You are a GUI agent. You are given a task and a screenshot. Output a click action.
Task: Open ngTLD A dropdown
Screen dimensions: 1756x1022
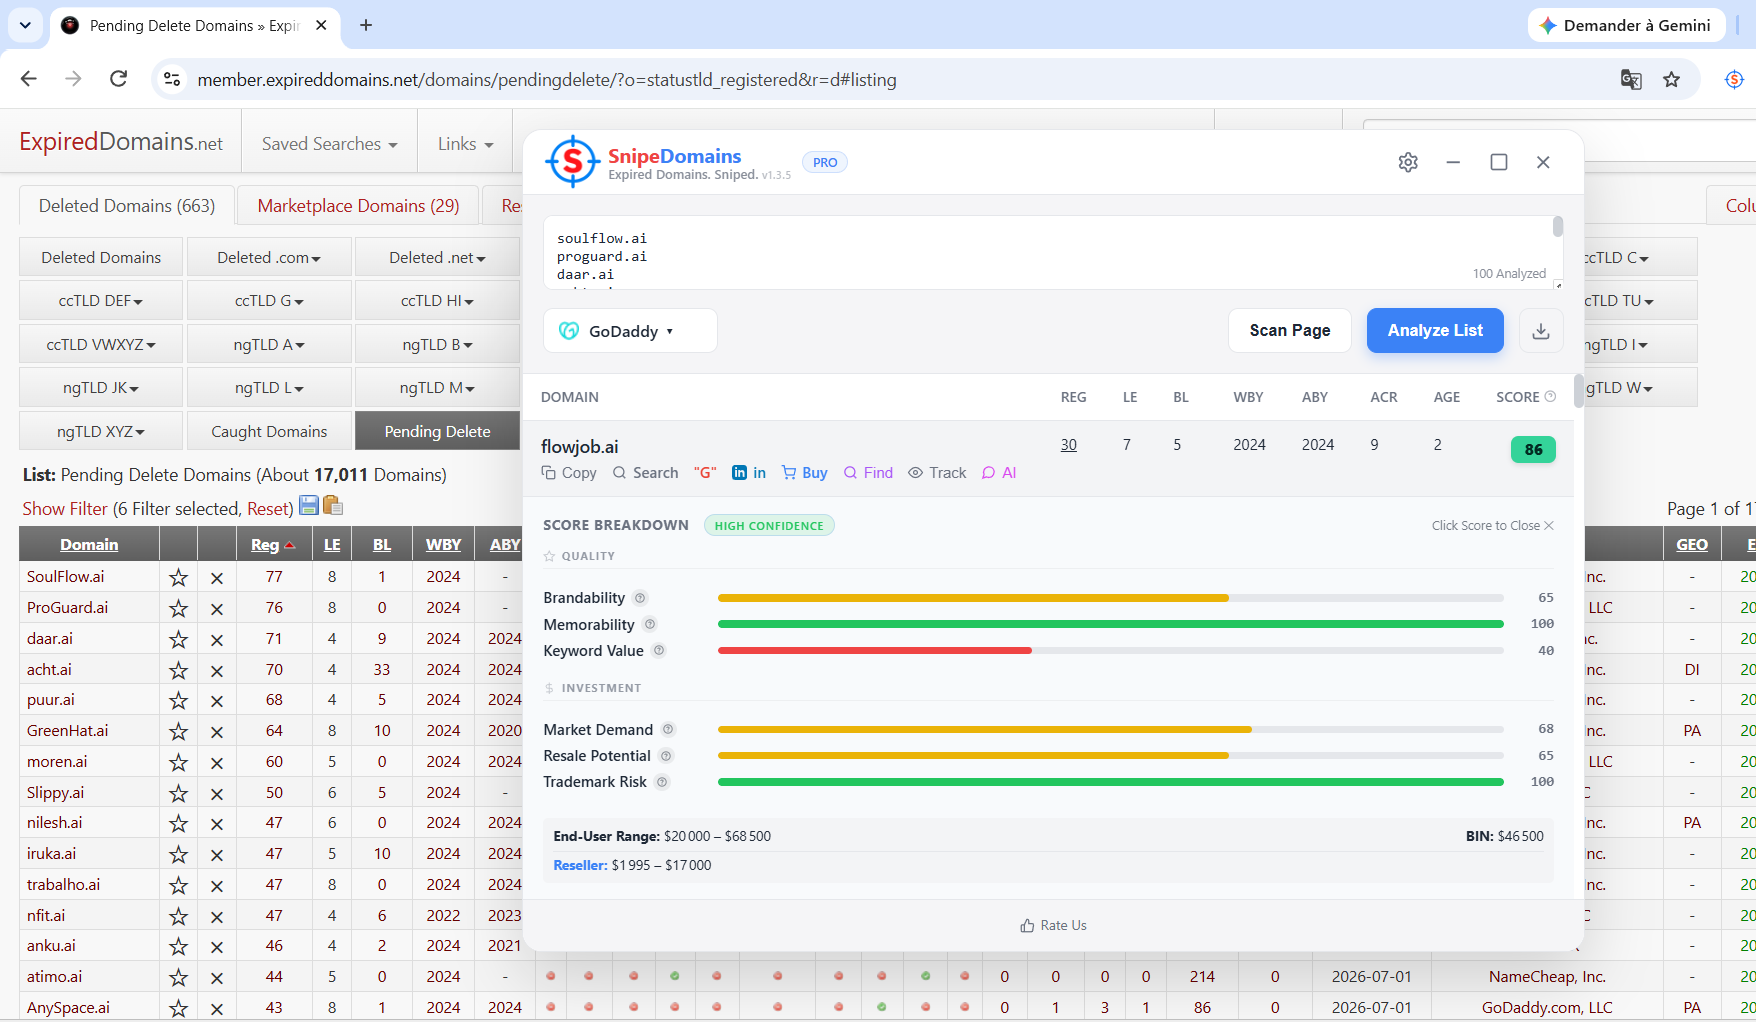pyautogui.click(x=269, y=344)
